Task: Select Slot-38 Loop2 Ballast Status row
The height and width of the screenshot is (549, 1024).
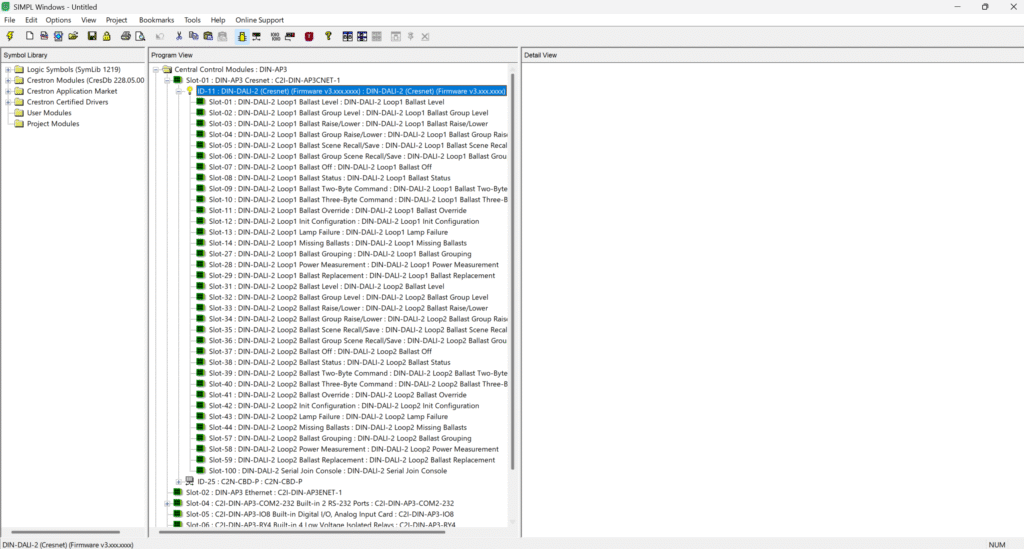Action: [x=329, y=362]
